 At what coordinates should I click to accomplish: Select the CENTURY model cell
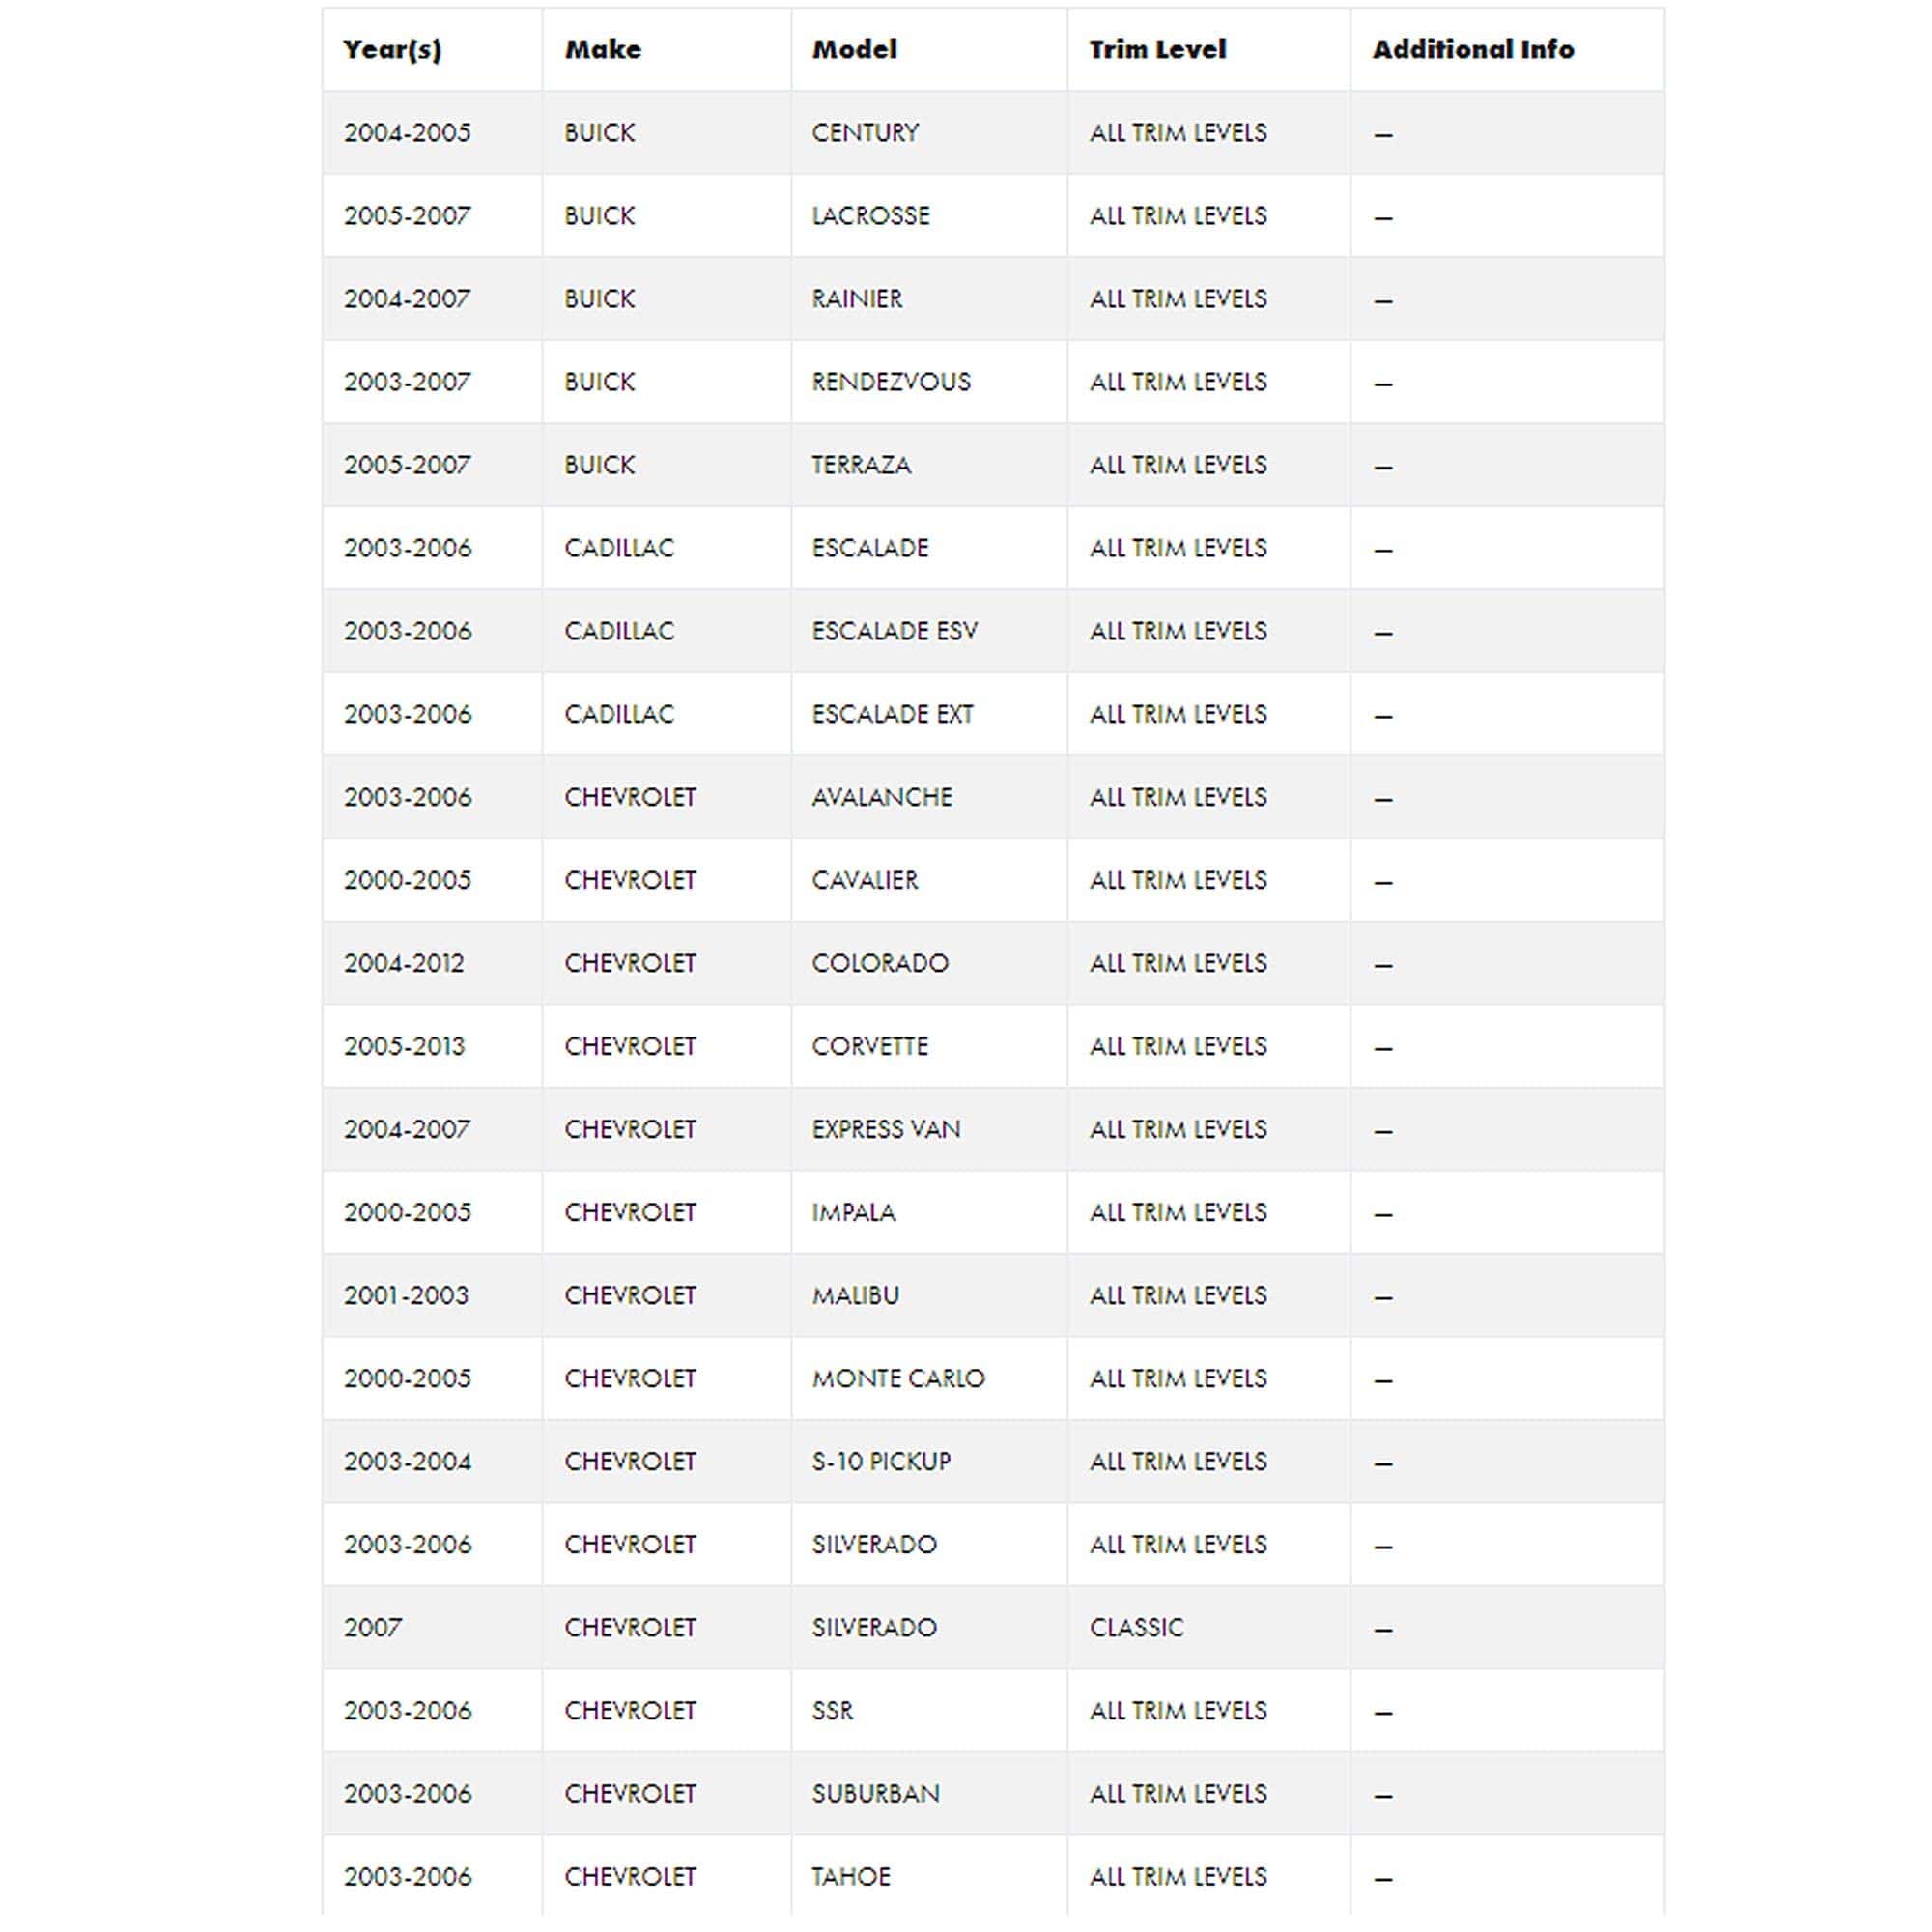(x=865, y=133)
